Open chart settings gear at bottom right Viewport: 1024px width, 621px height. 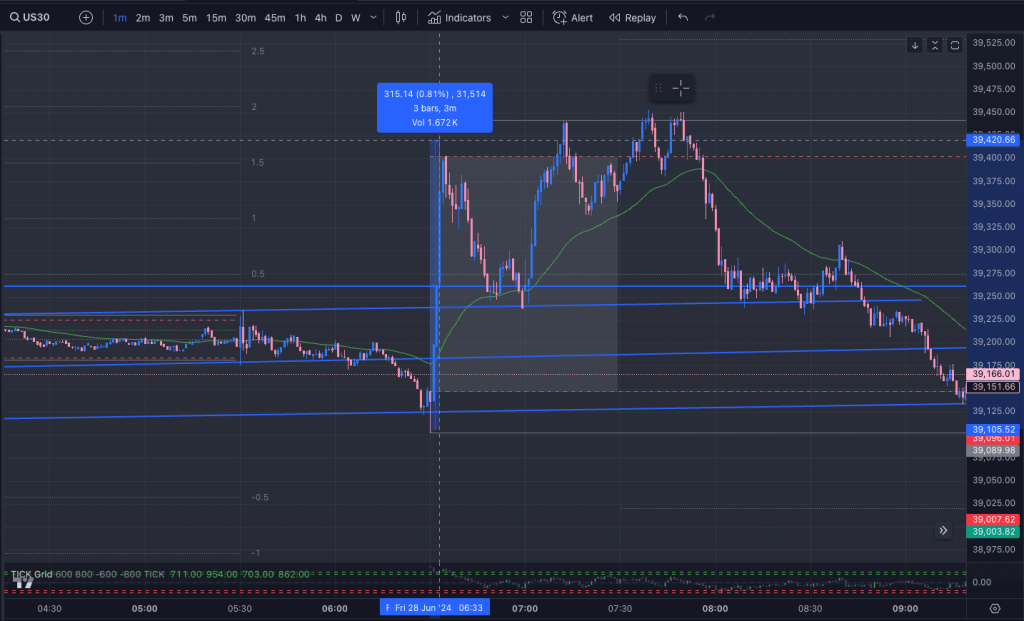pyautogui.click(x=994, y=608)
